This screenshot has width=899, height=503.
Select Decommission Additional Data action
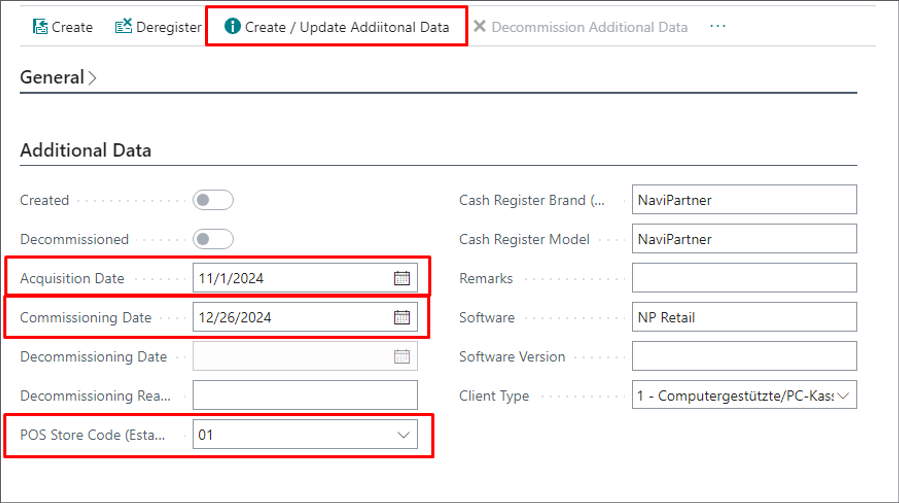(x=590, y=27)
